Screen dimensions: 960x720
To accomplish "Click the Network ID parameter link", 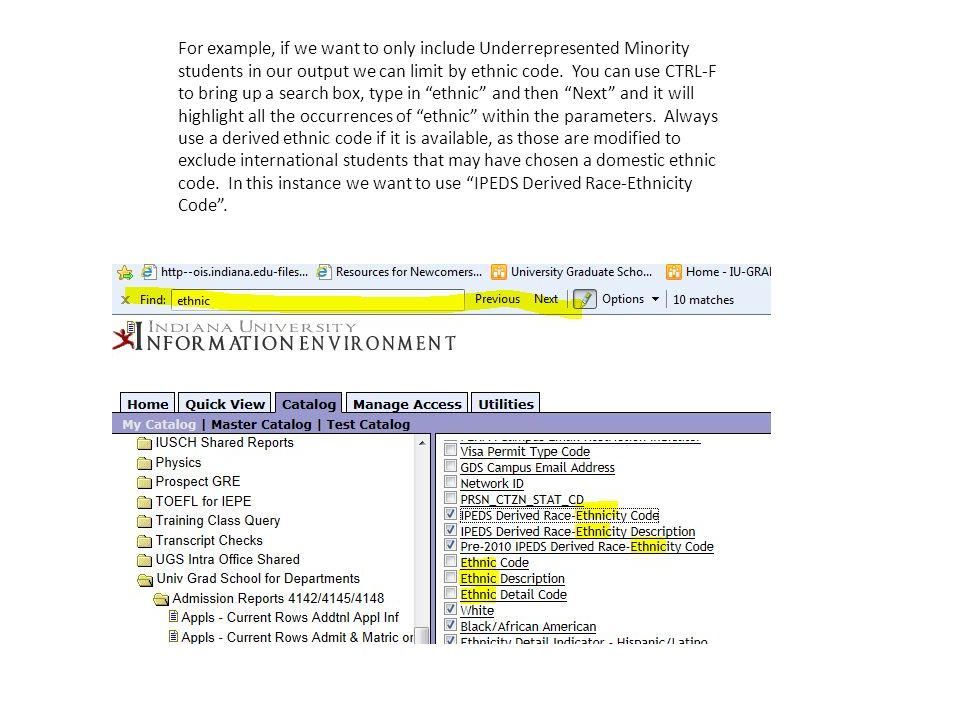I will click(492, 484).
